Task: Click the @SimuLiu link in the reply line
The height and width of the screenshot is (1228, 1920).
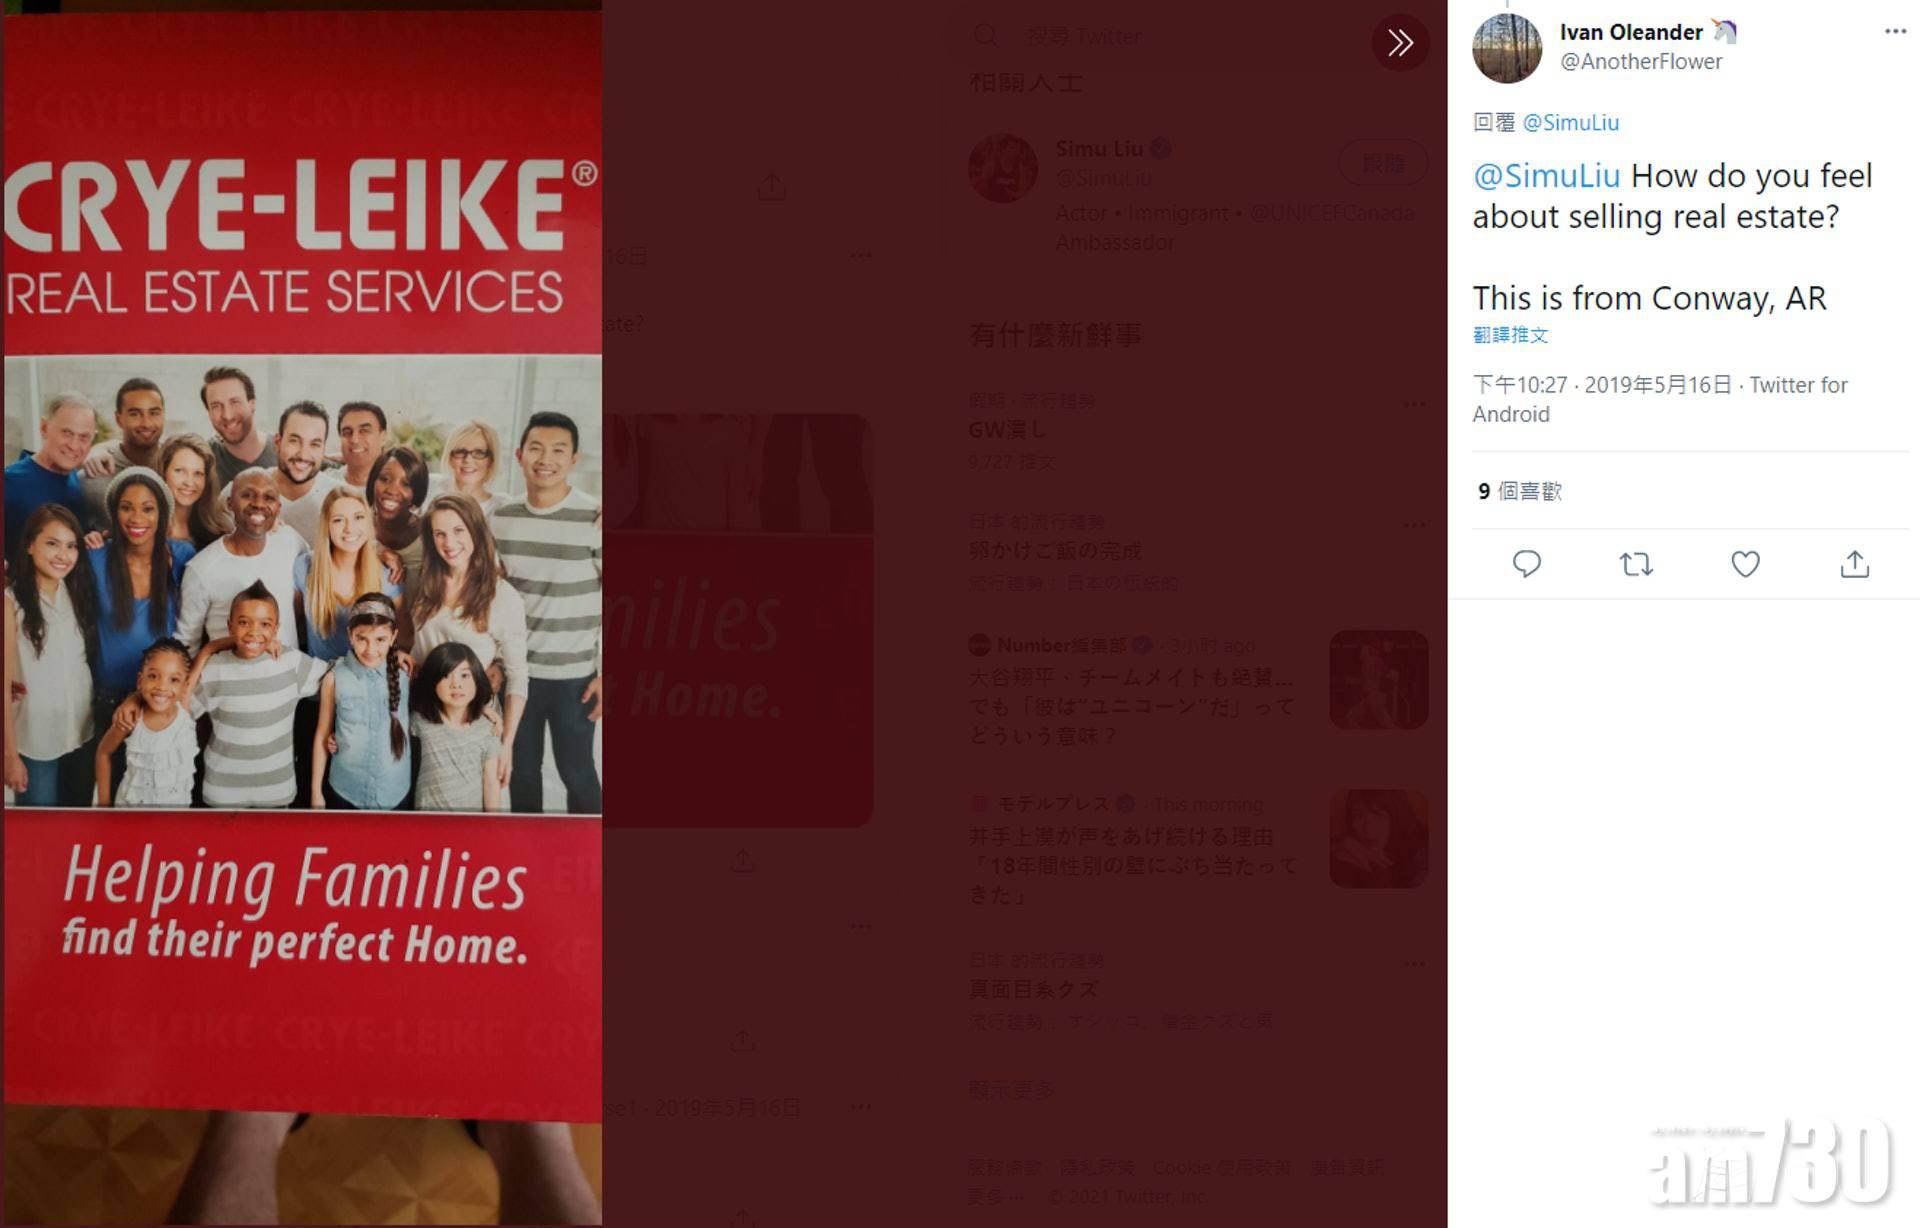Action: 1570,122
